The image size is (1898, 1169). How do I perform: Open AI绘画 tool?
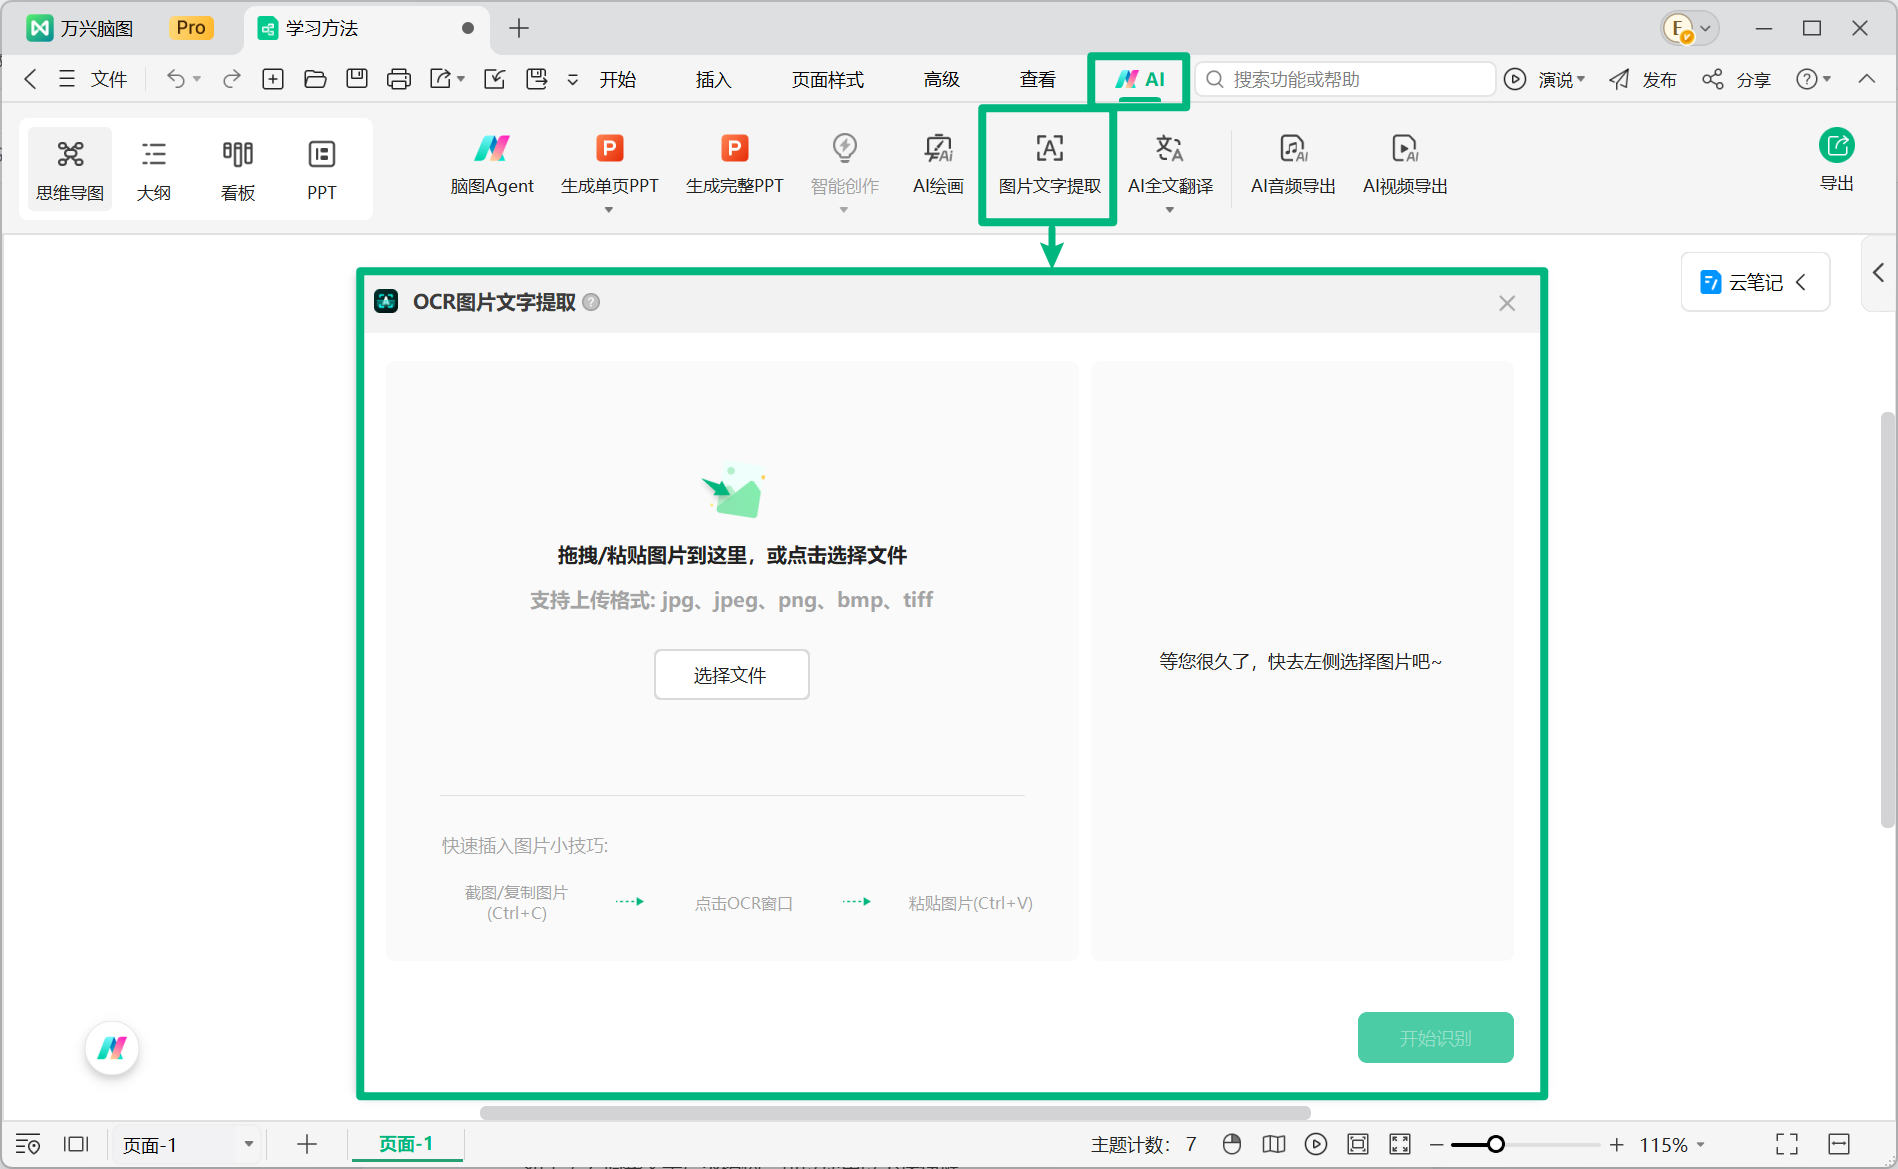938,165
